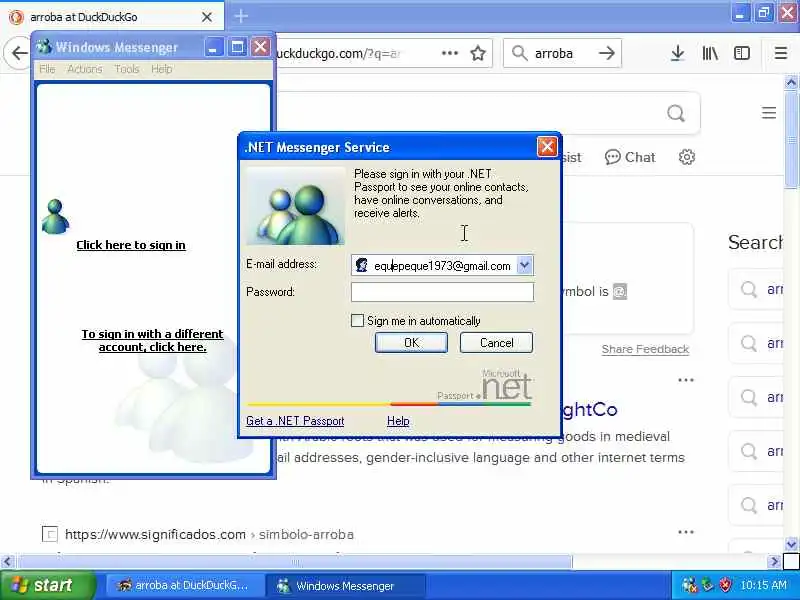Click the 'Click here to sign in' link
This screenshot has width=800, height=600.
[131, 245]
